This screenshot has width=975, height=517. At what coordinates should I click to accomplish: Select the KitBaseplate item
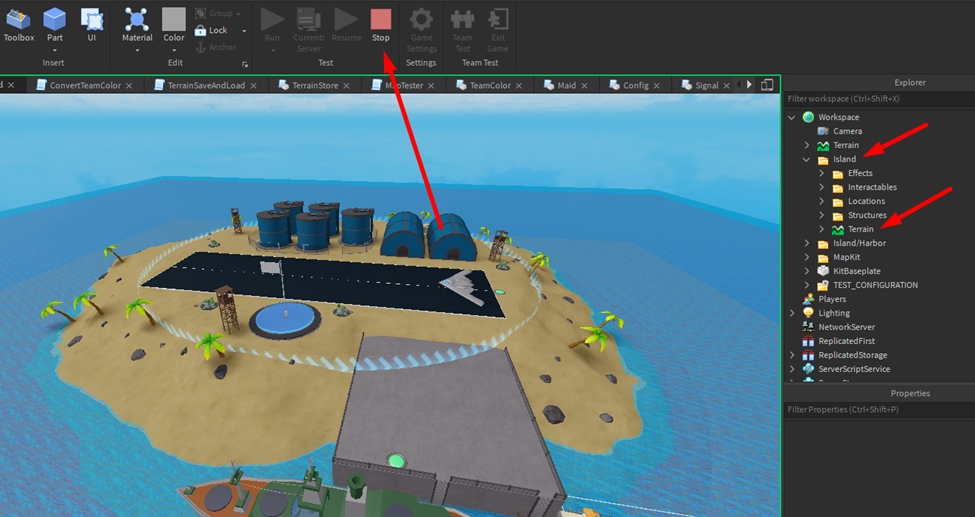pos(857,271)
